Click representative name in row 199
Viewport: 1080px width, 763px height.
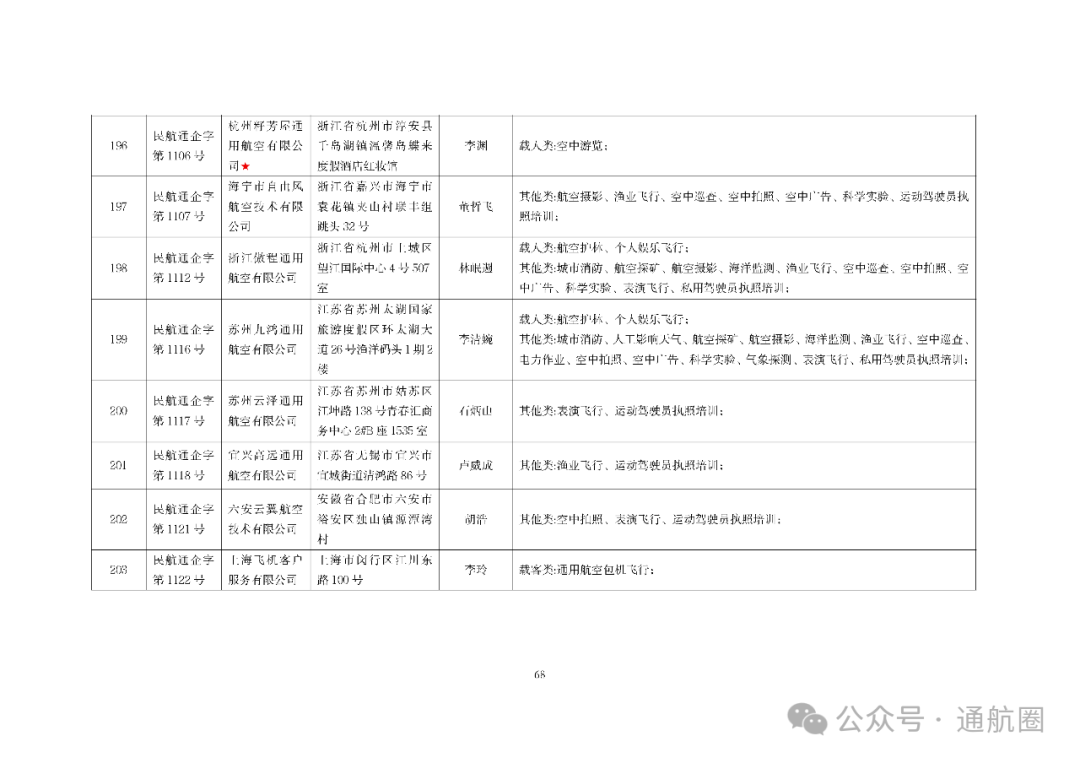(476, 339)
